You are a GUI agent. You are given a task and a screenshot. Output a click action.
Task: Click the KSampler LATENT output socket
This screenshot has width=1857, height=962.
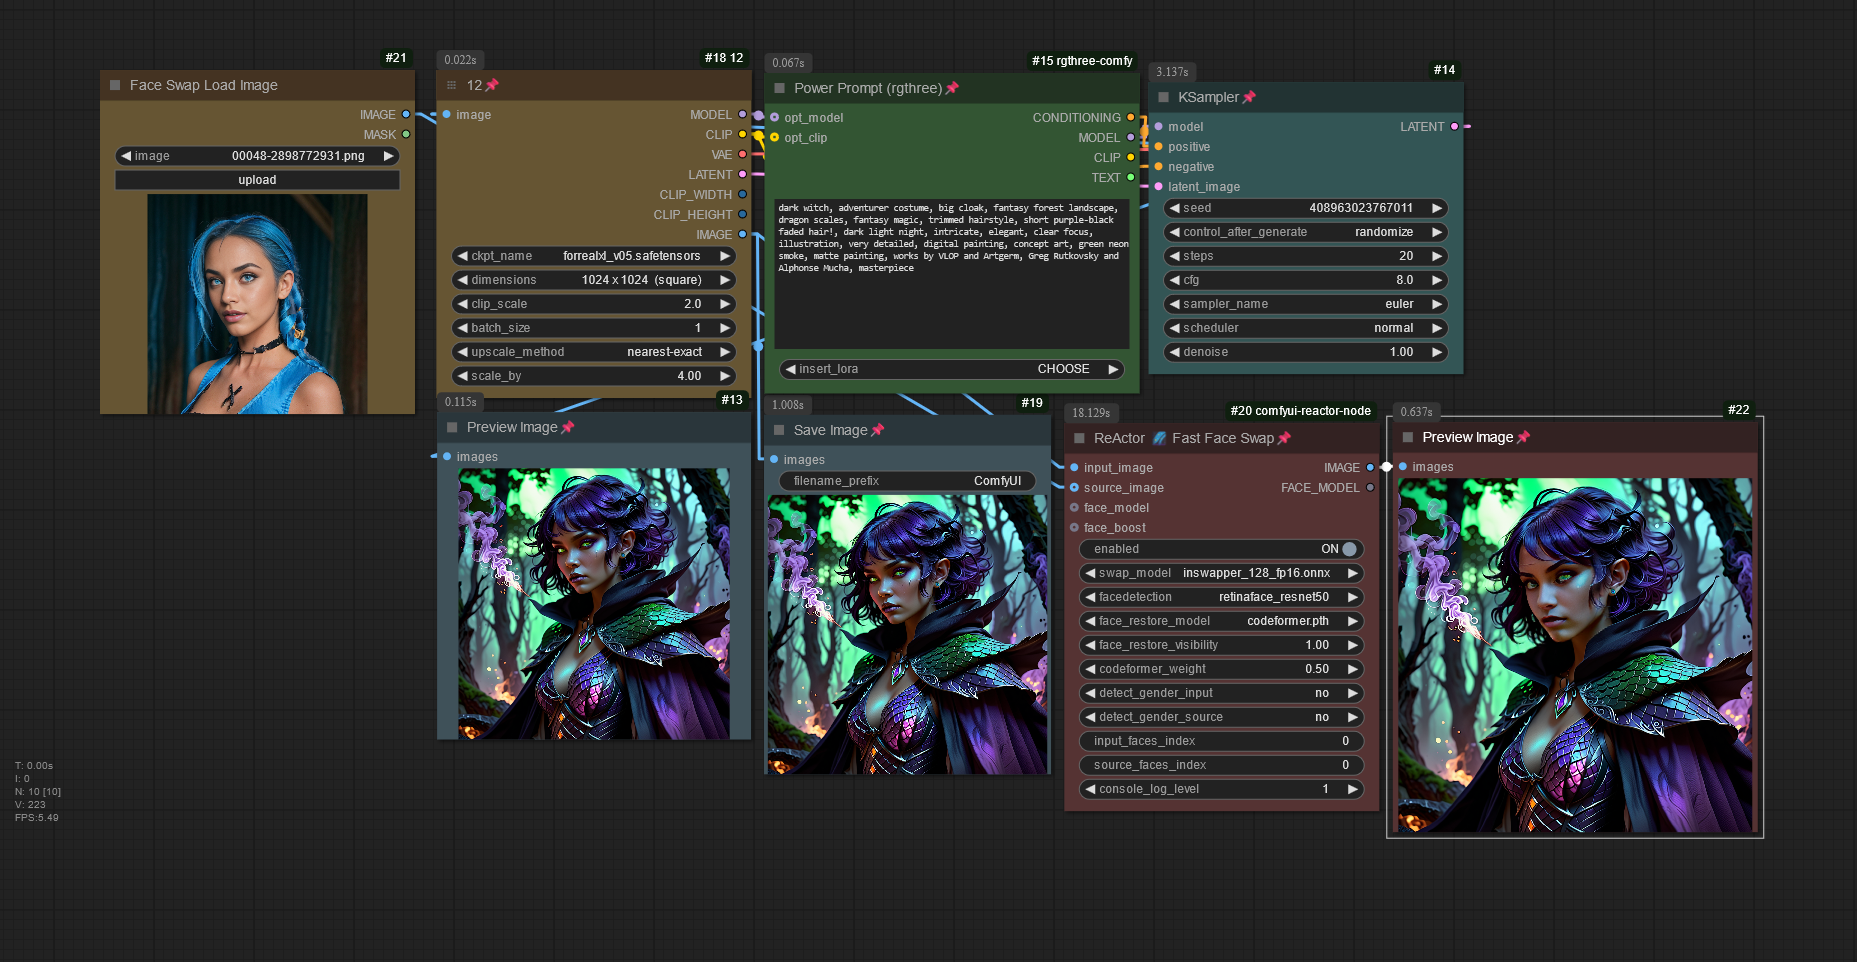click(1454, 126)
